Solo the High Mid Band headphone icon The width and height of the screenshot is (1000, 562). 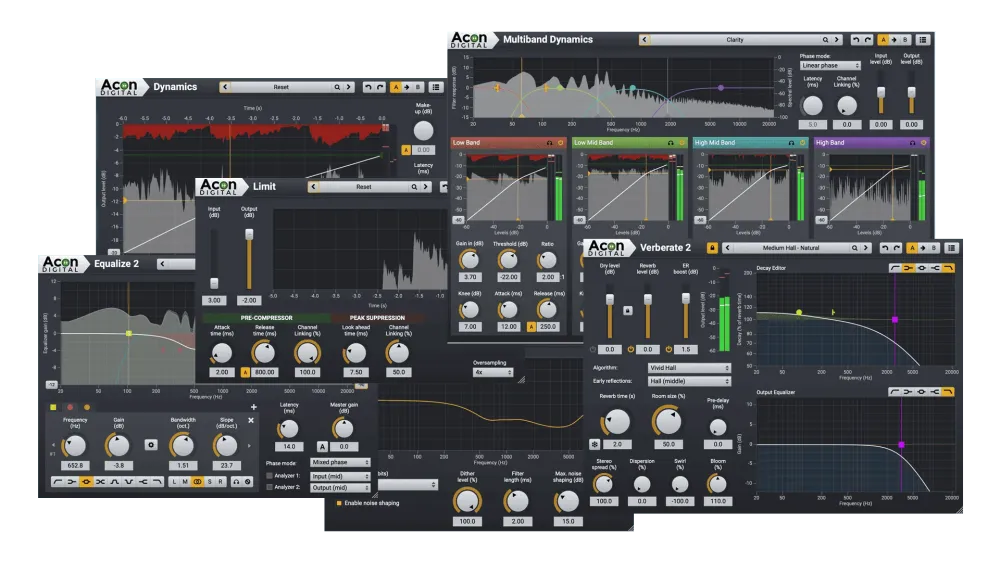pos(791,143)
